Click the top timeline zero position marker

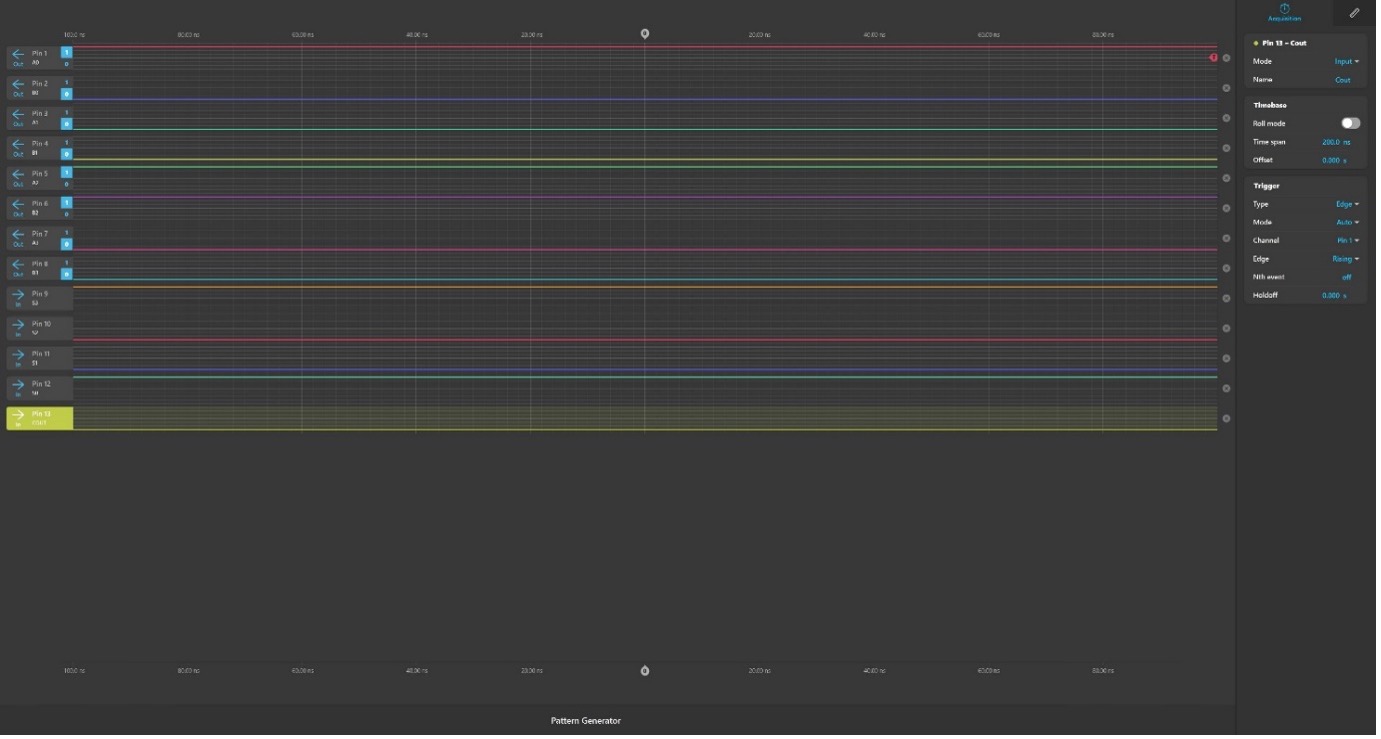647,34
